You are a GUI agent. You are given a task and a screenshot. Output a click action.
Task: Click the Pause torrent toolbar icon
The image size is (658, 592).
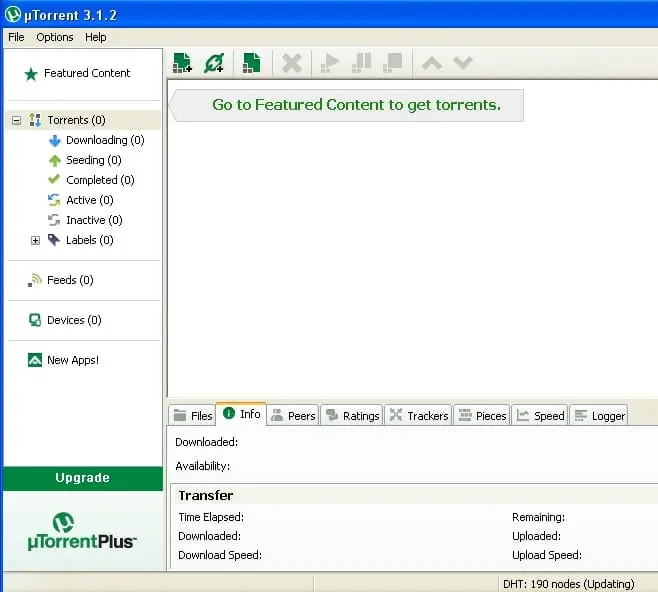[x=361, y=63]
